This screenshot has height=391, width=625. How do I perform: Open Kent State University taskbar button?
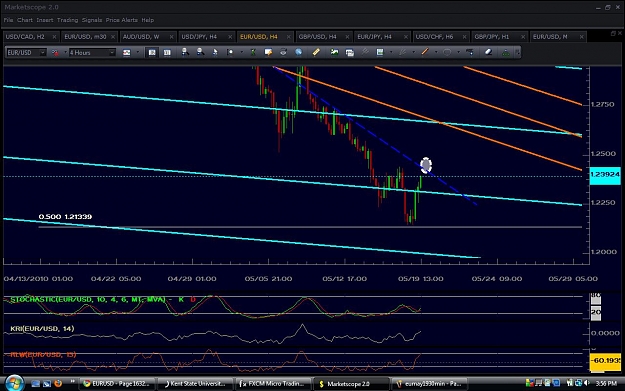click(x=195, y=384)
